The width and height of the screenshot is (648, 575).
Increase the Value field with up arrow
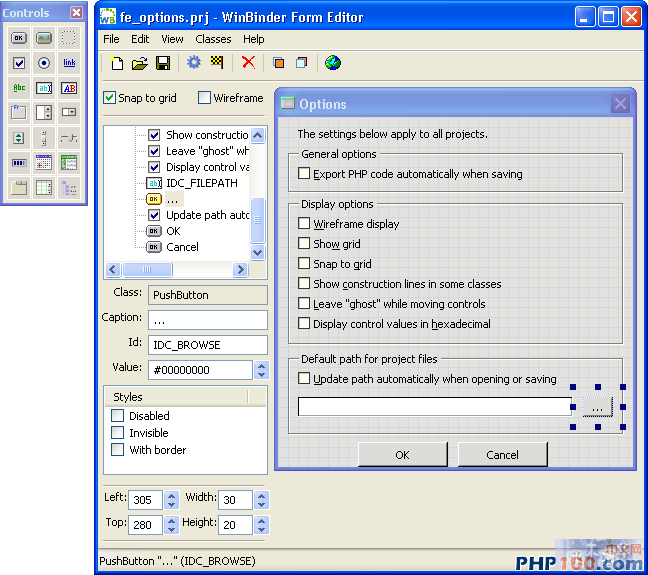(261, 365)
